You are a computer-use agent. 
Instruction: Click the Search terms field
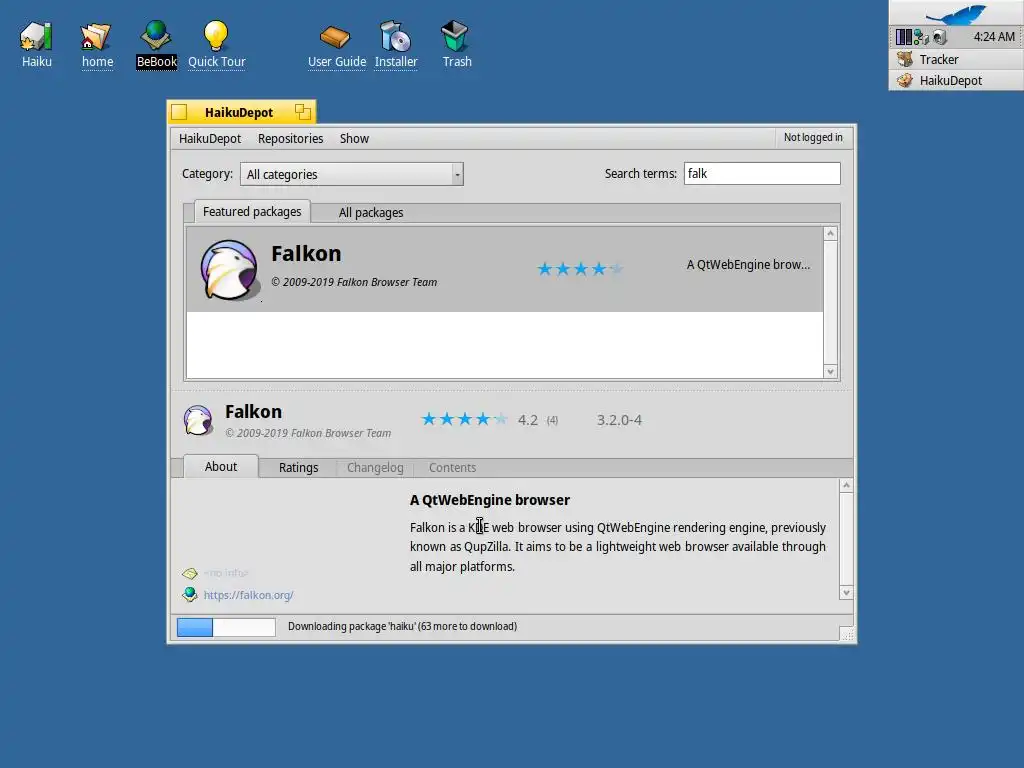761,174
